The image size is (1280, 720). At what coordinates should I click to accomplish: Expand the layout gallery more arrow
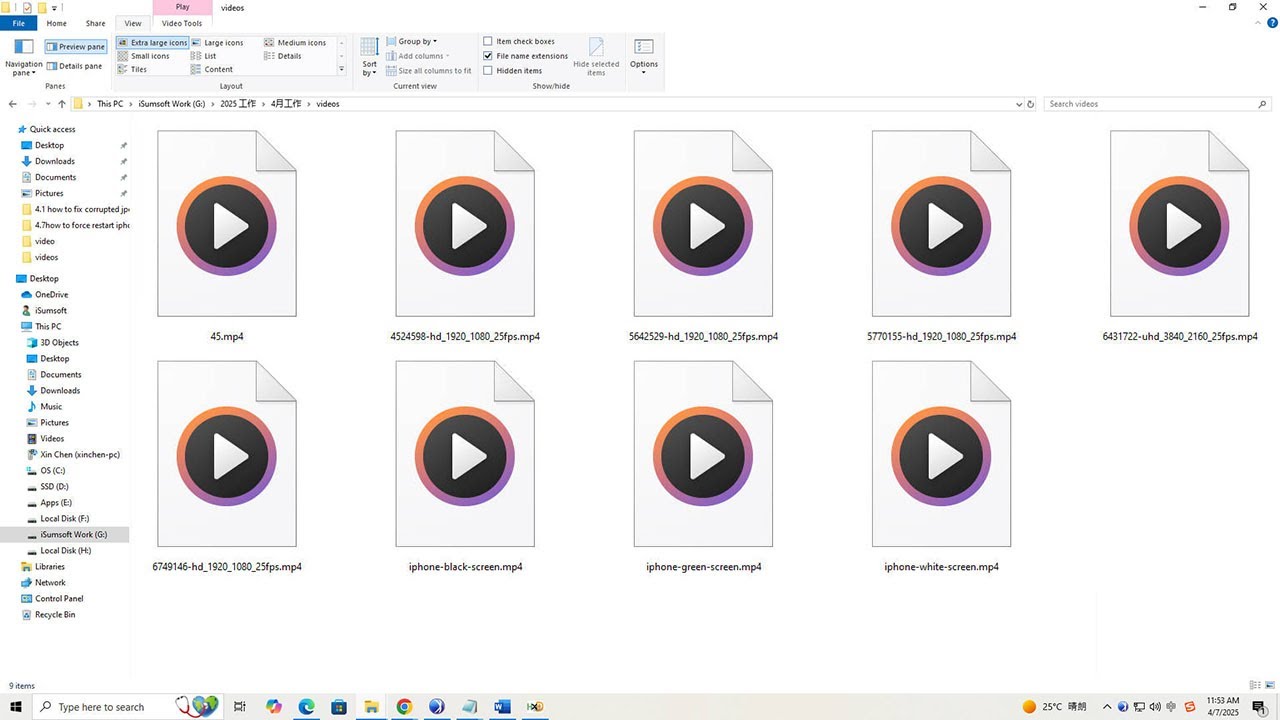(x=342, y=70)
